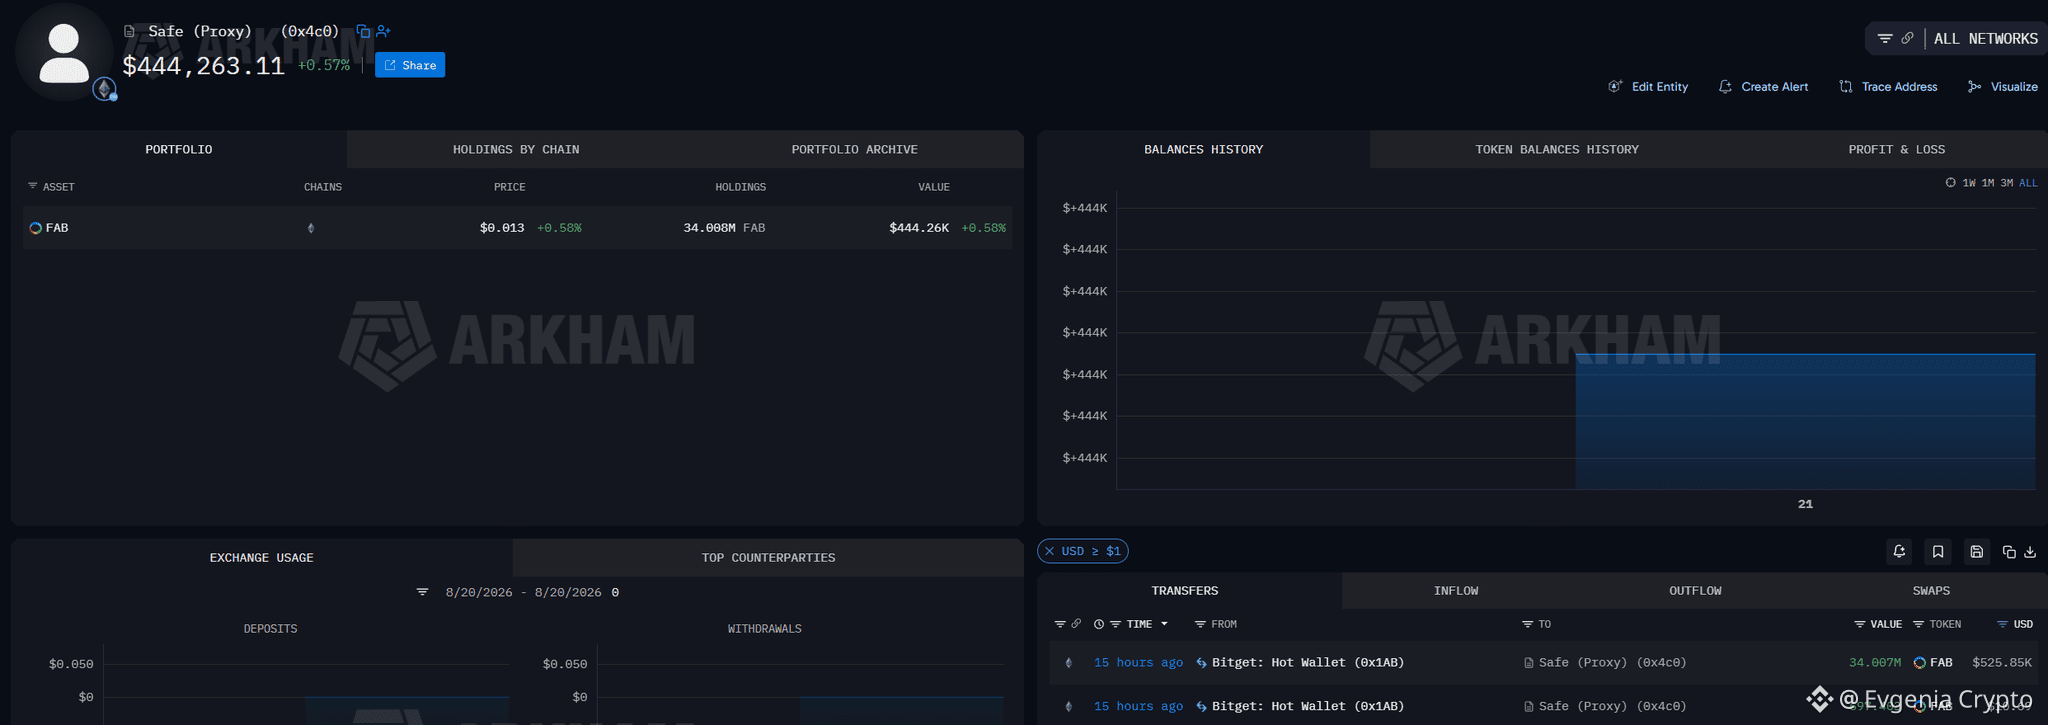This screenshot has height=725, width=2048.
Task: Switch to Holdings By Chain tab
Action: pyautogui.click(x=516, y=149)
